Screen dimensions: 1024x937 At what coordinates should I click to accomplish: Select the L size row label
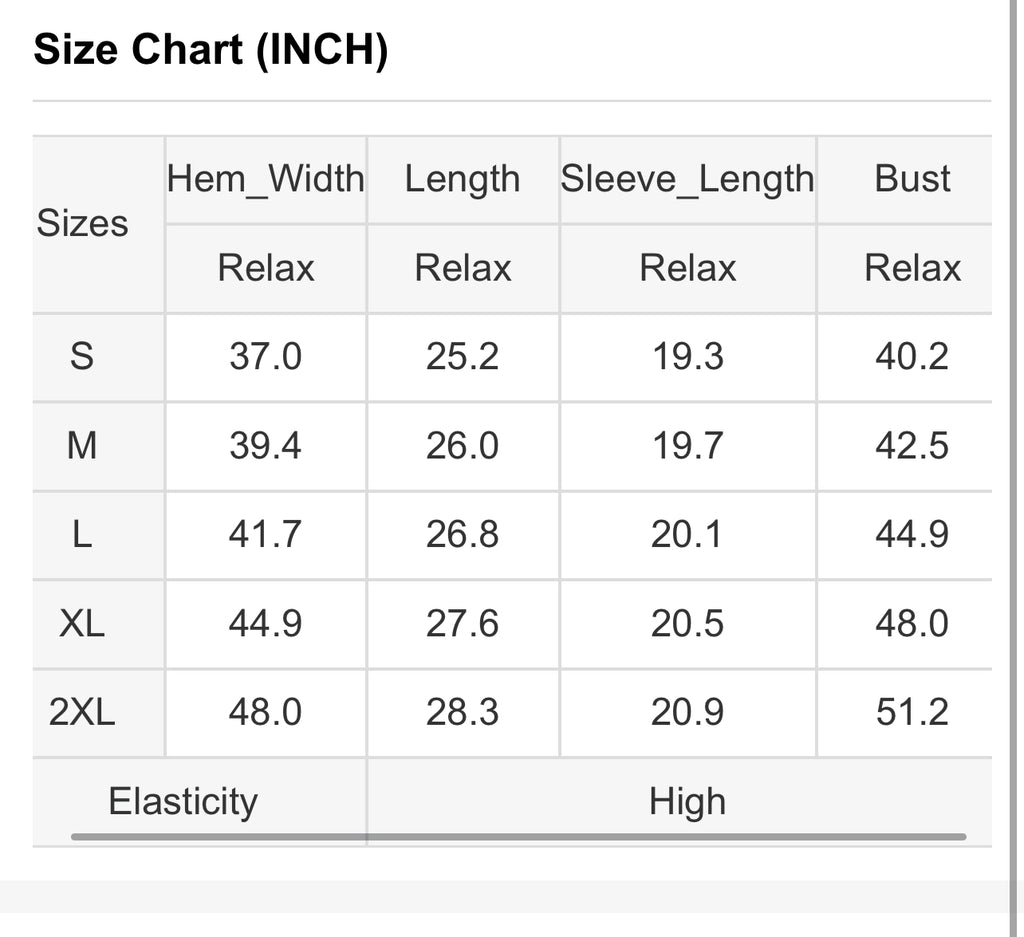[82, 535]
